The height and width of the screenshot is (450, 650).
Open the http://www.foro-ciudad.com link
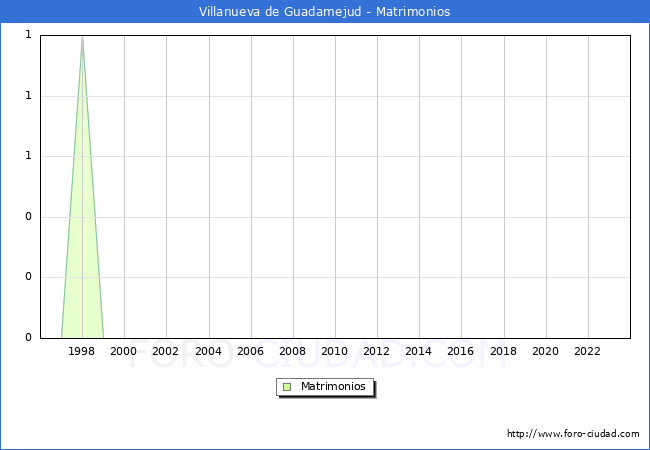click(573, 434)
